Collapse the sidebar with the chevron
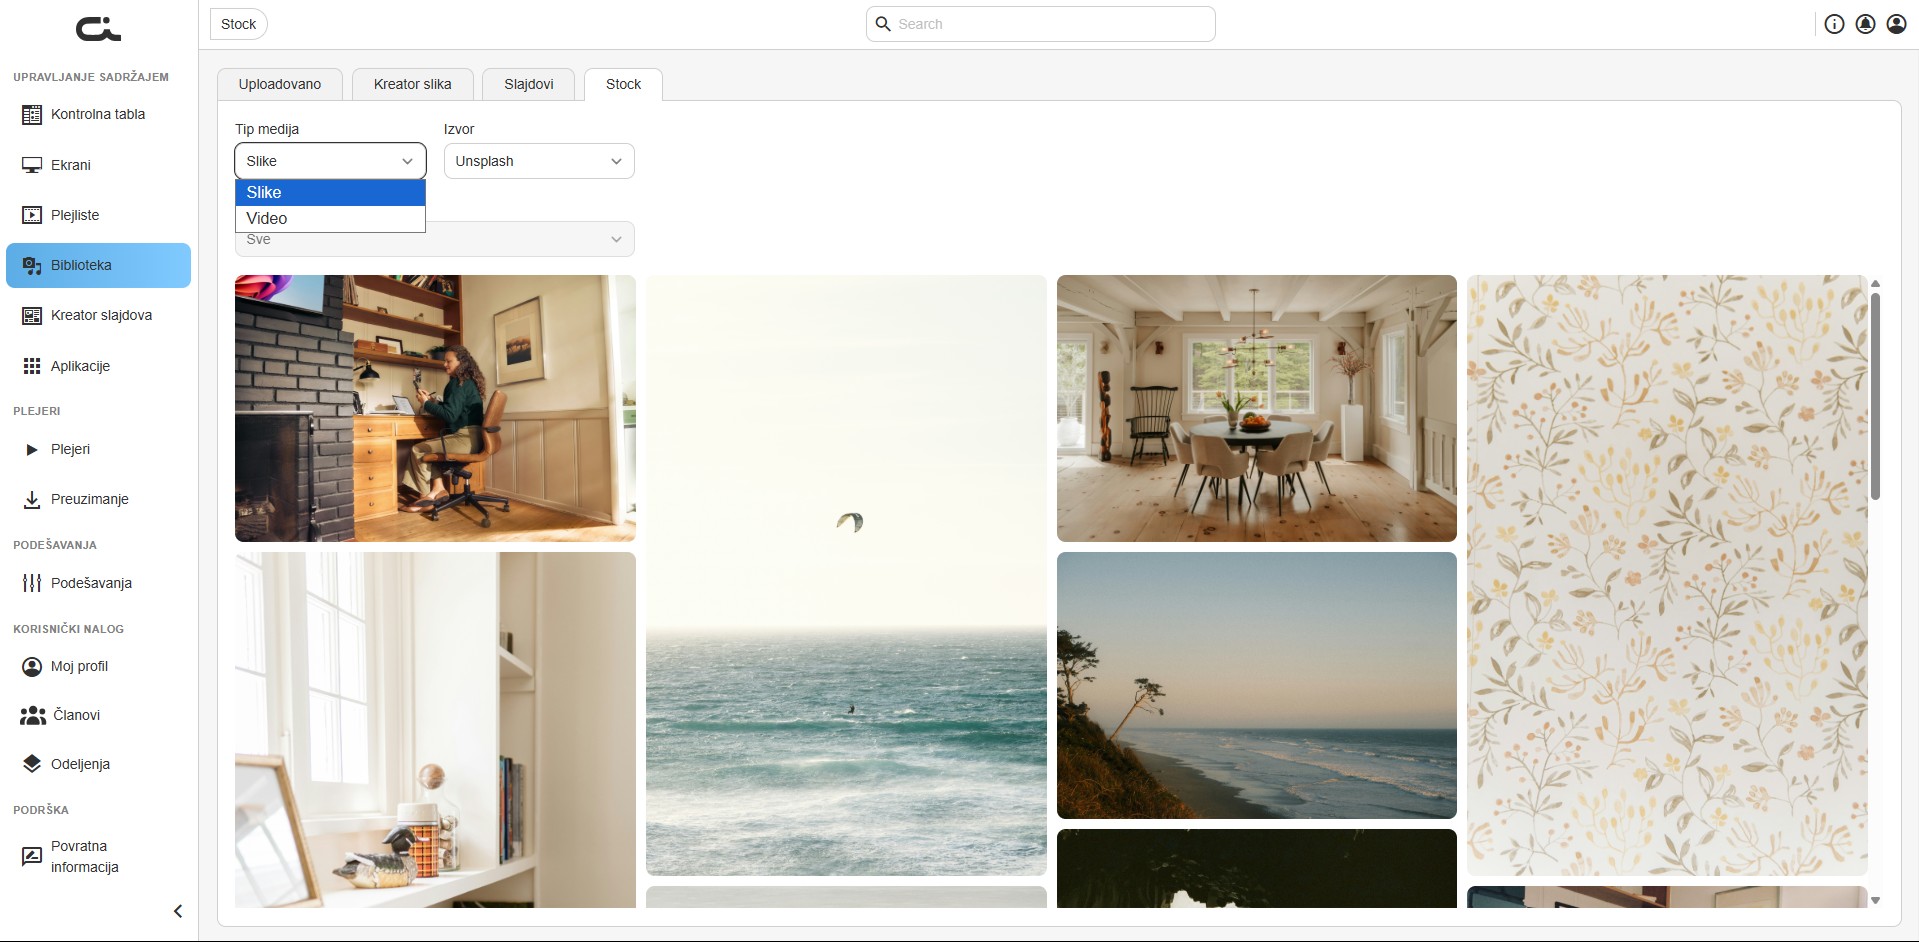The image size is (1919, 942). tap(178, 911)
